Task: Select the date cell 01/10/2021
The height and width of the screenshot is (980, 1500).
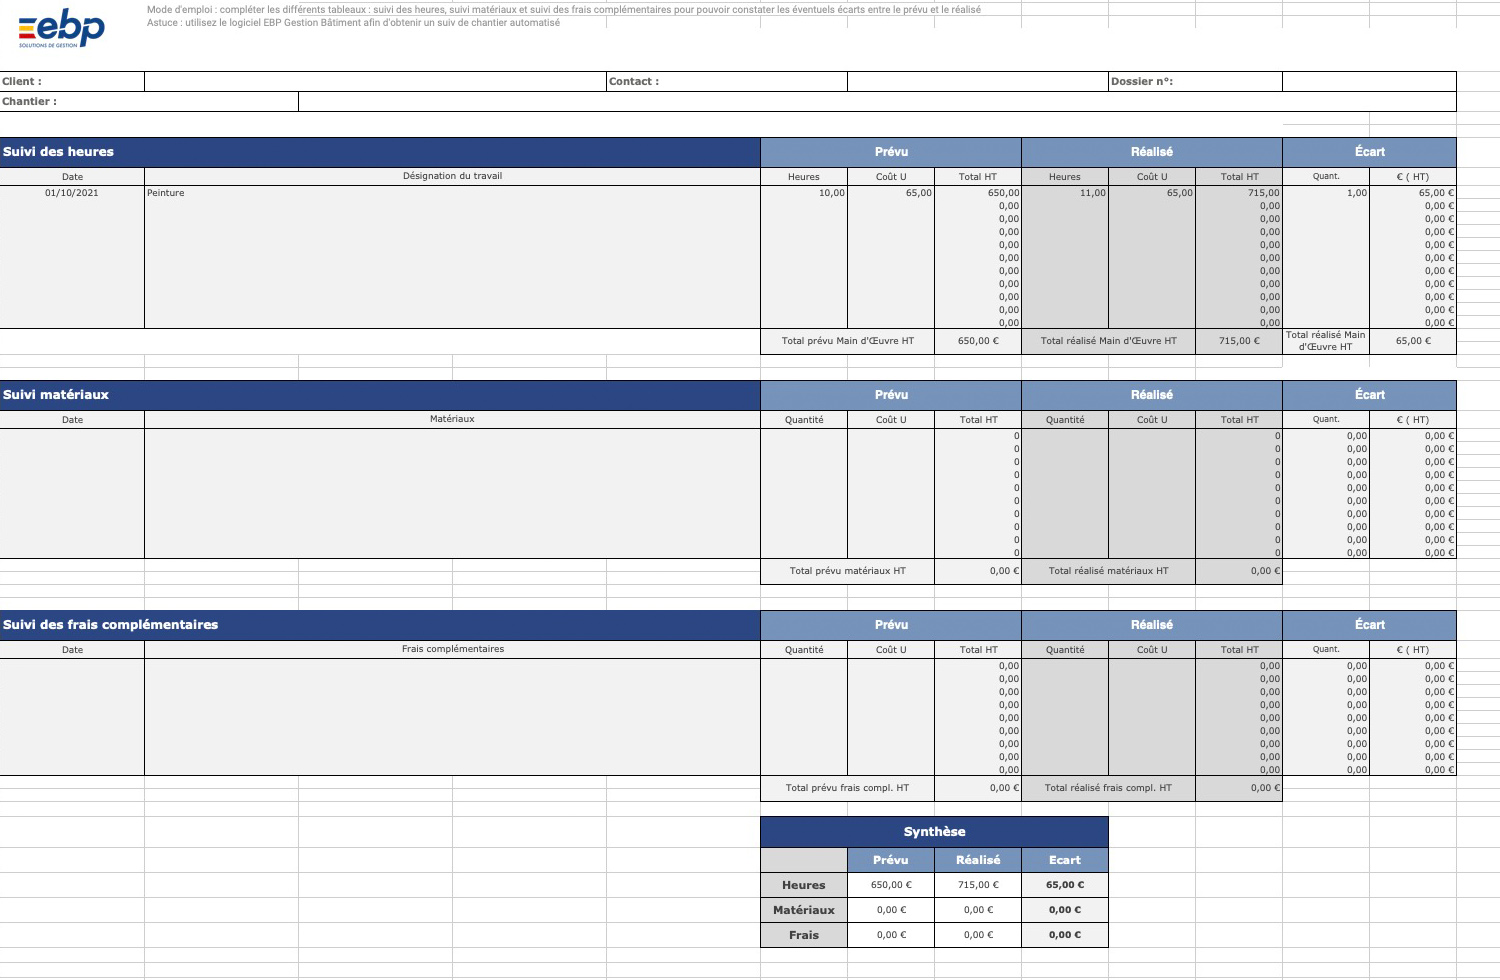Action: (x=72, y=193)
